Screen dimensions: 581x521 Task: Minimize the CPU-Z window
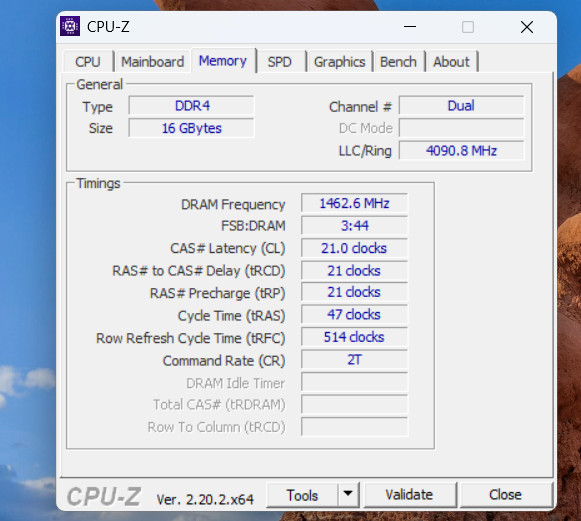pos(410,27)
